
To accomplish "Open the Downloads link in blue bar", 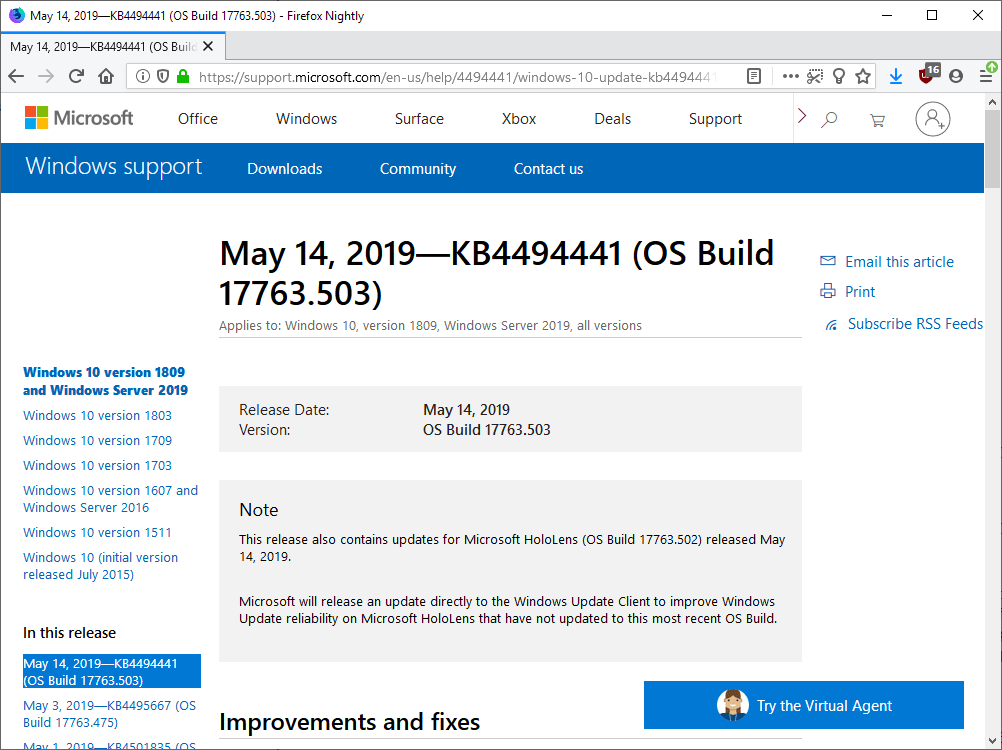I will tap(284, 169).
